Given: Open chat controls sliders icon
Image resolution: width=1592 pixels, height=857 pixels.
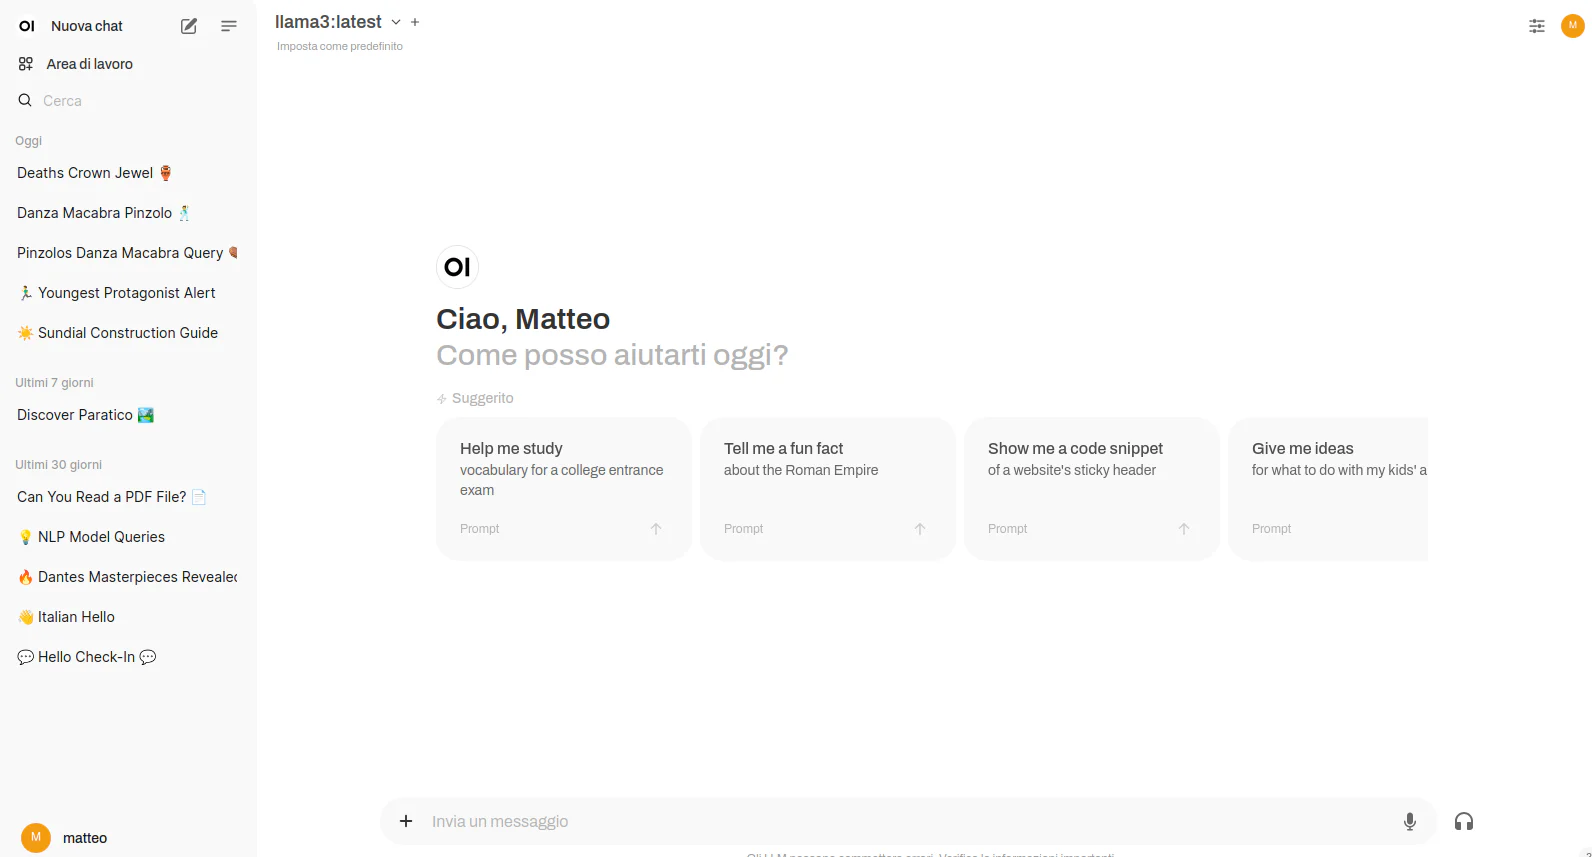Looking at the screenshot, I should 1537,26.
